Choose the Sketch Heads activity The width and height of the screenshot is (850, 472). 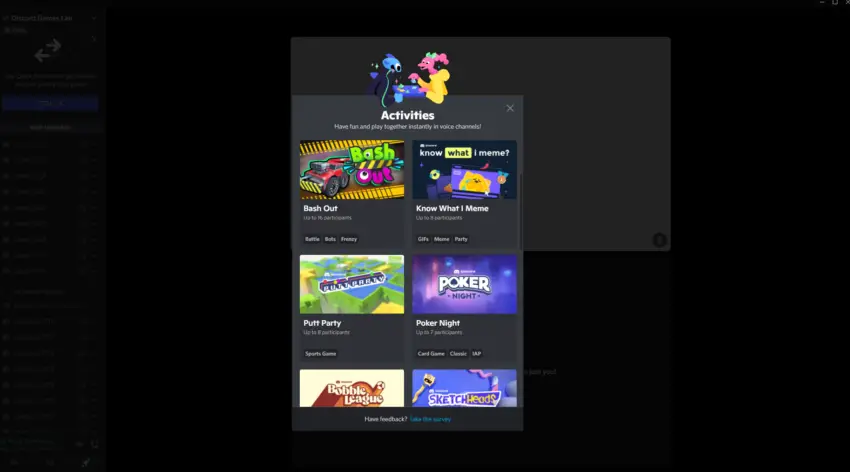464,388
